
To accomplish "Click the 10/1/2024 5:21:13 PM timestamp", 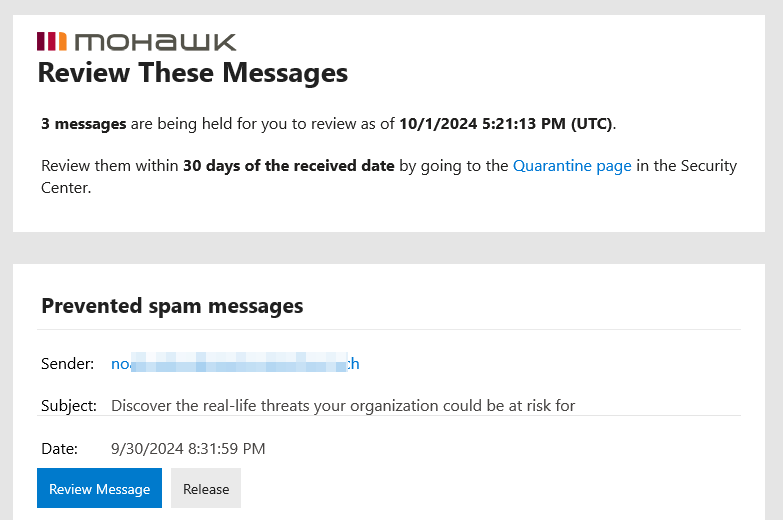I will point(505,124).
